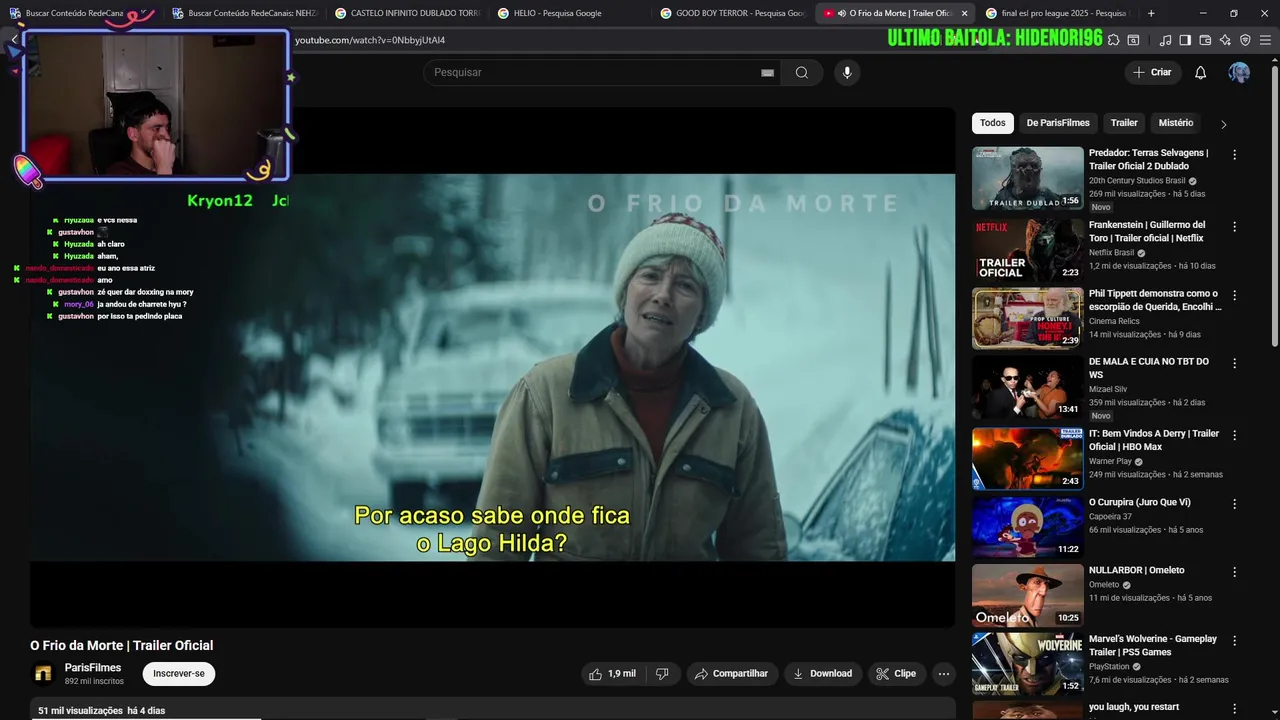Image resolution: width=1280 pixels, height=720 pixels.
Task: Open browser extensions puzzle icon
Action: click(x=1113, y=40)
